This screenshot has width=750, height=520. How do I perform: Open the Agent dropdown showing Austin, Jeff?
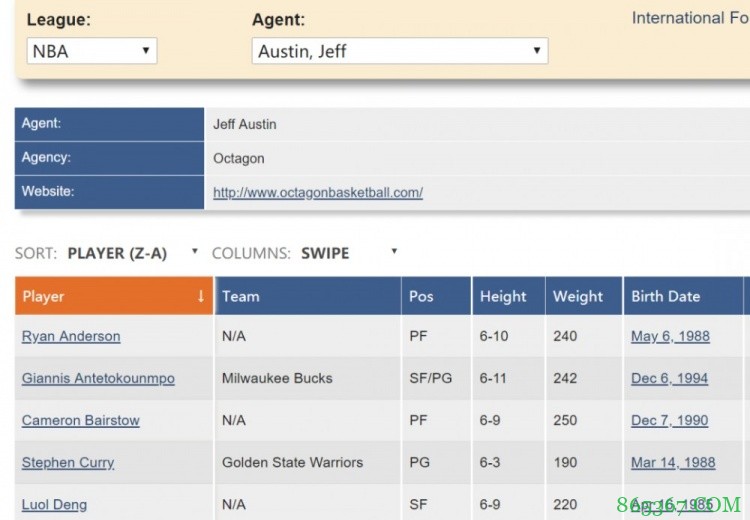pyautogui.click(x=399, y=51)
